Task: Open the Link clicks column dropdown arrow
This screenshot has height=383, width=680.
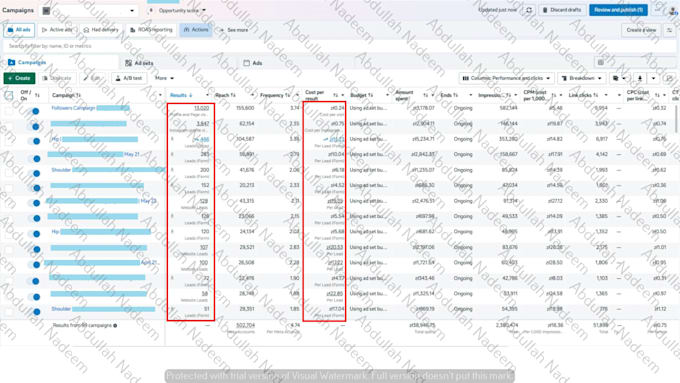Action: [606, 95]
